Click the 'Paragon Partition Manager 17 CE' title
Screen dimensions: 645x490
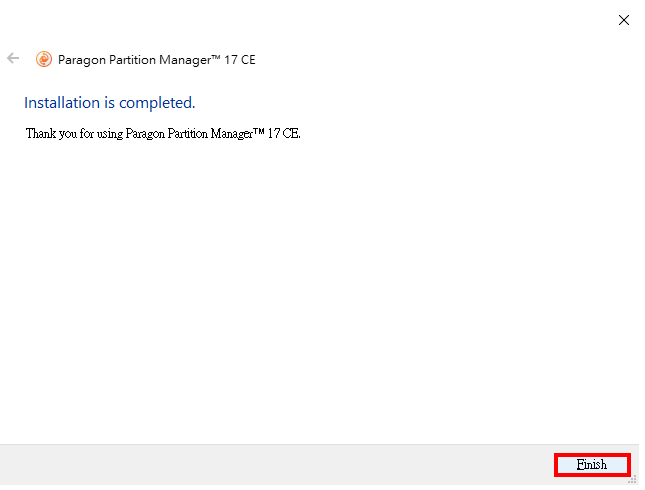tap(157, 60)
